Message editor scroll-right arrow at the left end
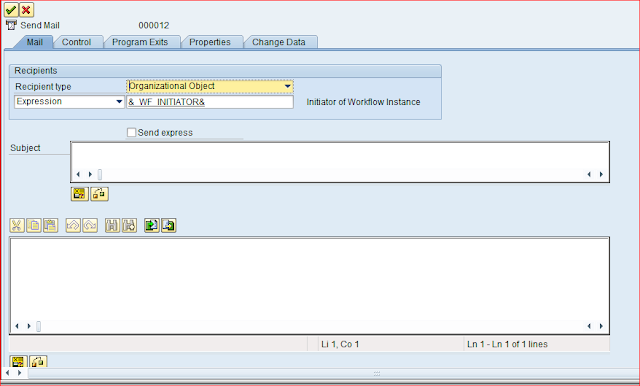This screenshot has width=640, height=386. click(29, 326)
